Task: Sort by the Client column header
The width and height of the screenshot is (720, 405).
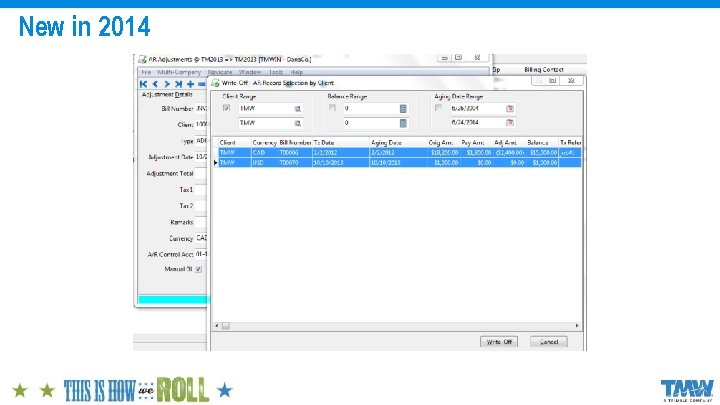Action: [x=234, y=143]
